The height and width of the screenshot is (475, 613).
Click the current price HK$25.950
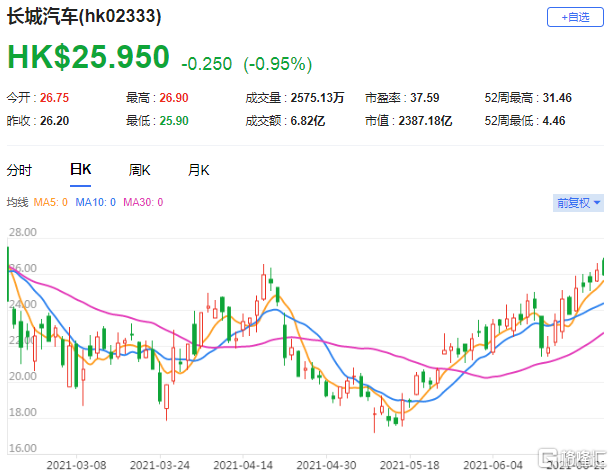pos(88,57)
